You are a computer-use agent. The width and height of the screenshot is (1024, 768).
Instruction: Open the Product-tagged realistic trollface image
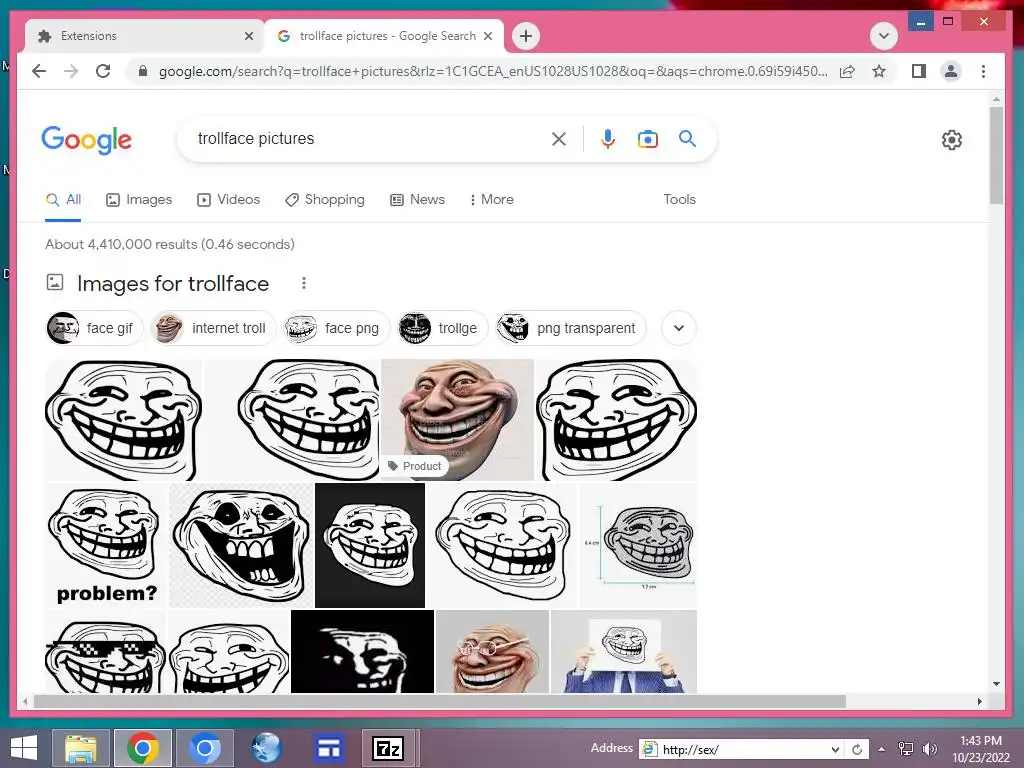coord(457,420)
